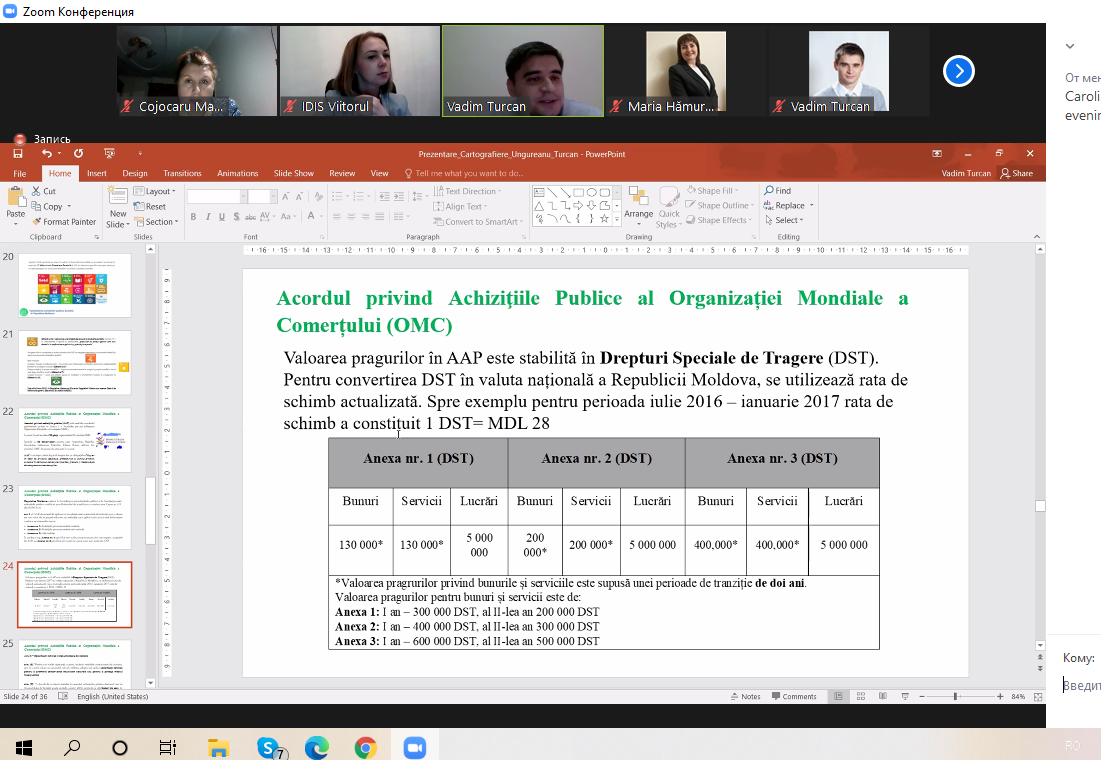Toggle Italic formatting

click(208, 217)
